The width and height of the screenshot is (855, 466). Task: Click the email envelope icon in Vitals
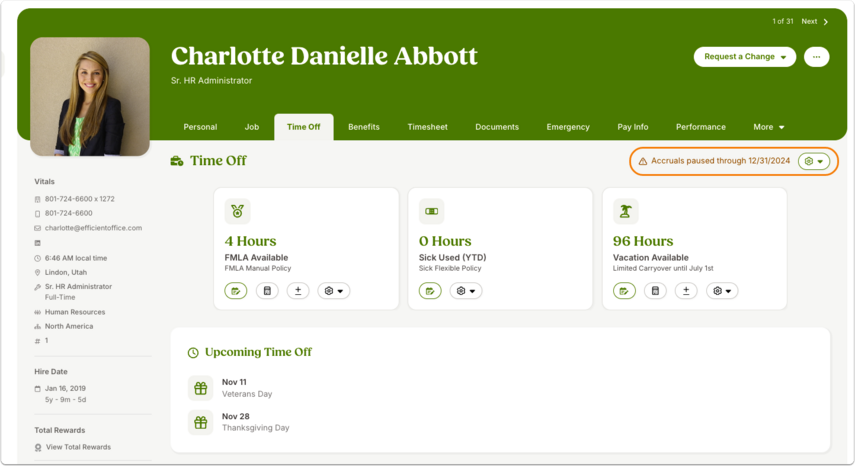coord(38,228)
